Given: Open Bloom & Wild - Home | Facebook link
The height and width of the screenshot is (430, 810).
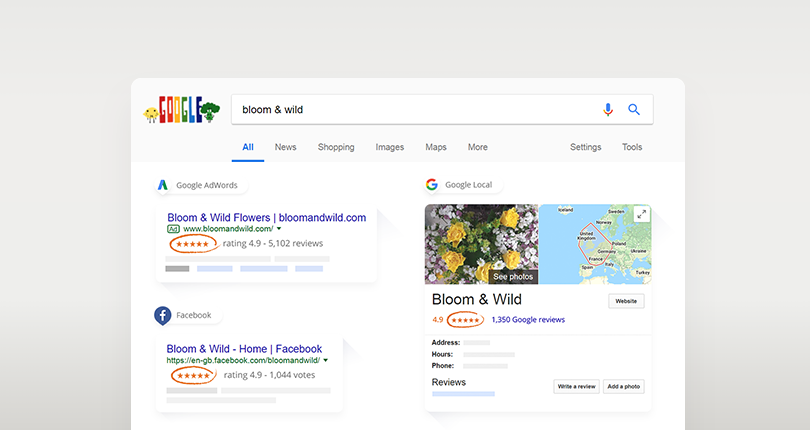Looking at the screenshot, I should pos(244,349).
